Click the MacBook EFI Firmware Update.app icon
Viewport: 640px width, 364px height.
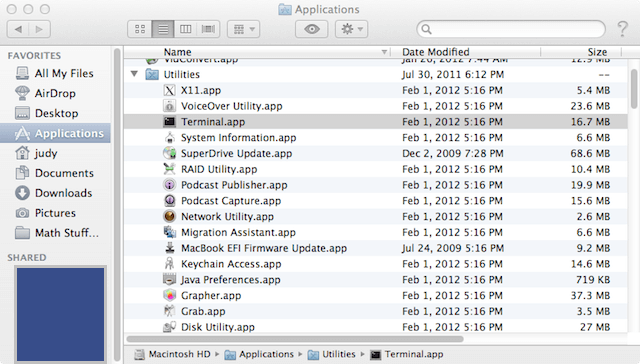pyautogui.click(x=169, y=248)
